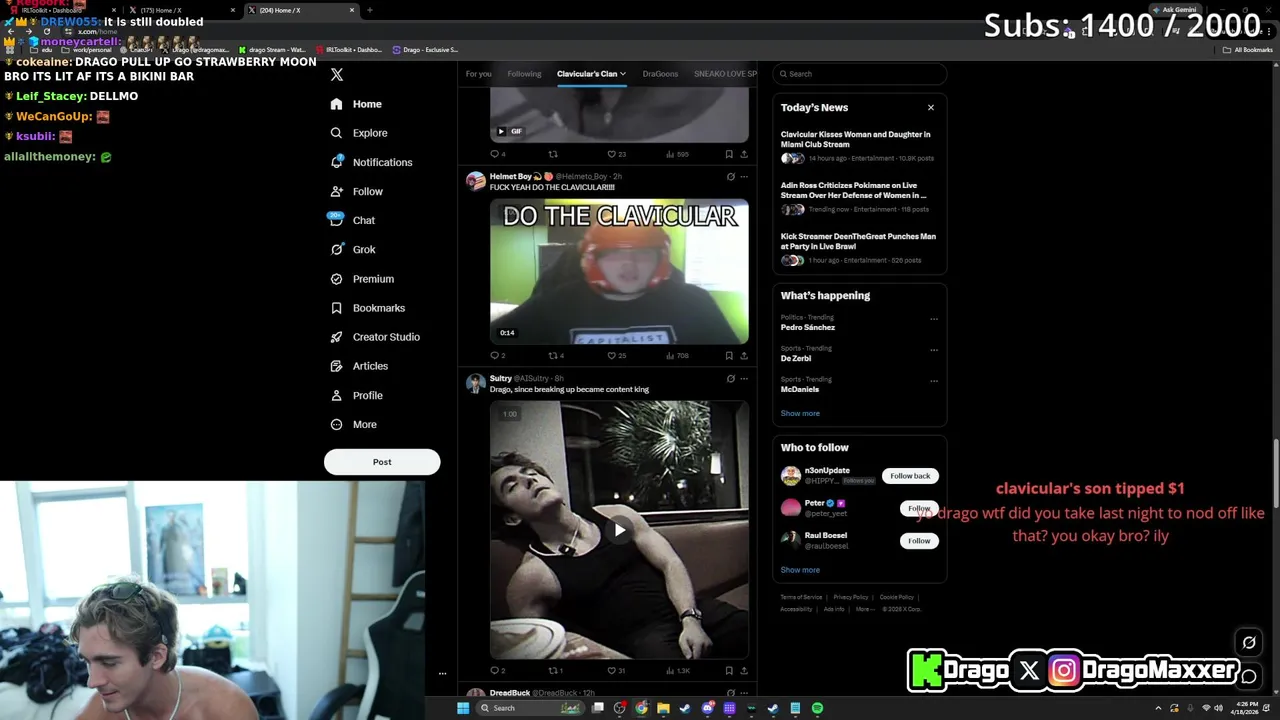Open the Windows Start menu

[x=463, y=708]
